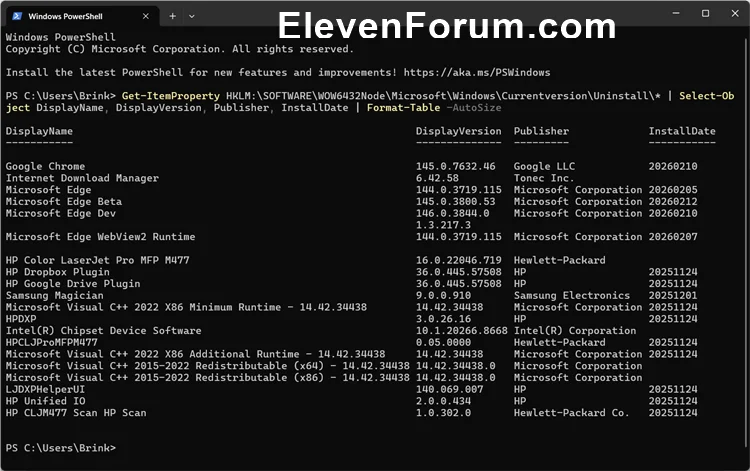Click the Hewlett-Packard Co. publisher
The width and height of the screenshot is (750, 471).
(572, 413)
